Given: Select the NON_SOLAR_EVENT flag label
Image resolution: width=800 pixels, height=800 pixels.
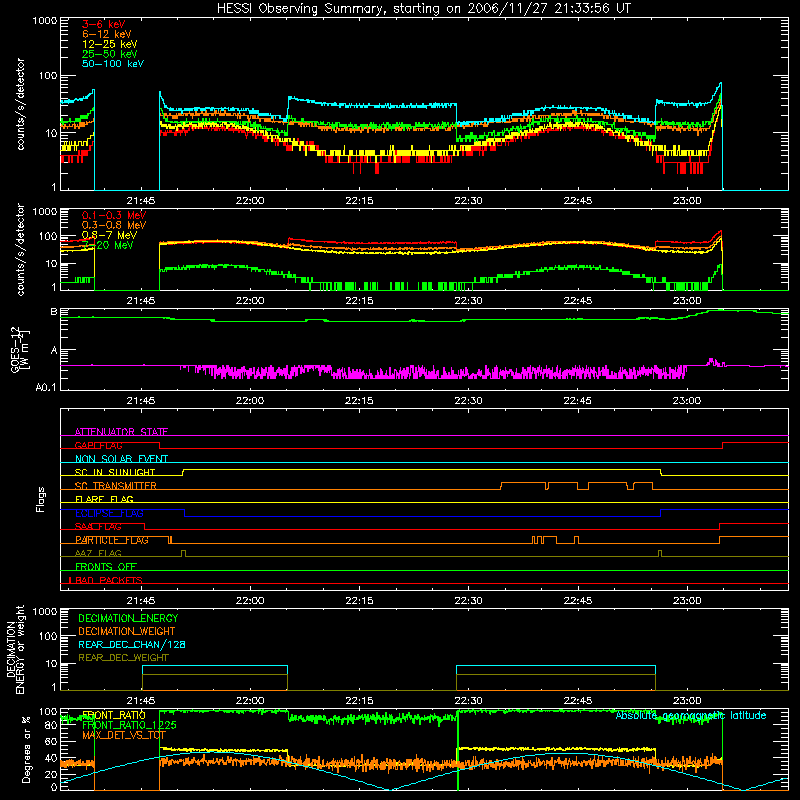Looking at the screenshot, I should coord(121,459).
